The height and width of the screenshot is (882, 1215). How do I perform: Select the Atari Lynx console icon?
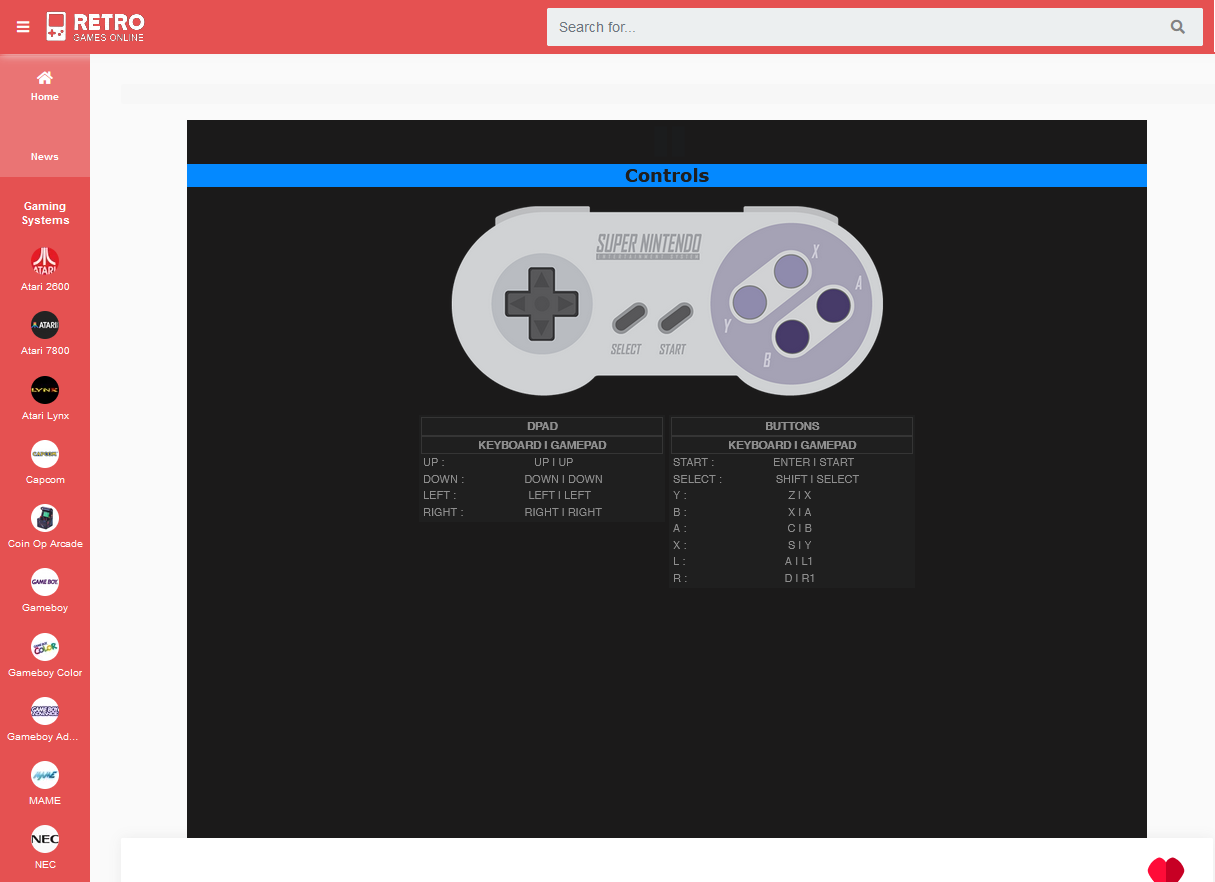[x=44, y=389]
